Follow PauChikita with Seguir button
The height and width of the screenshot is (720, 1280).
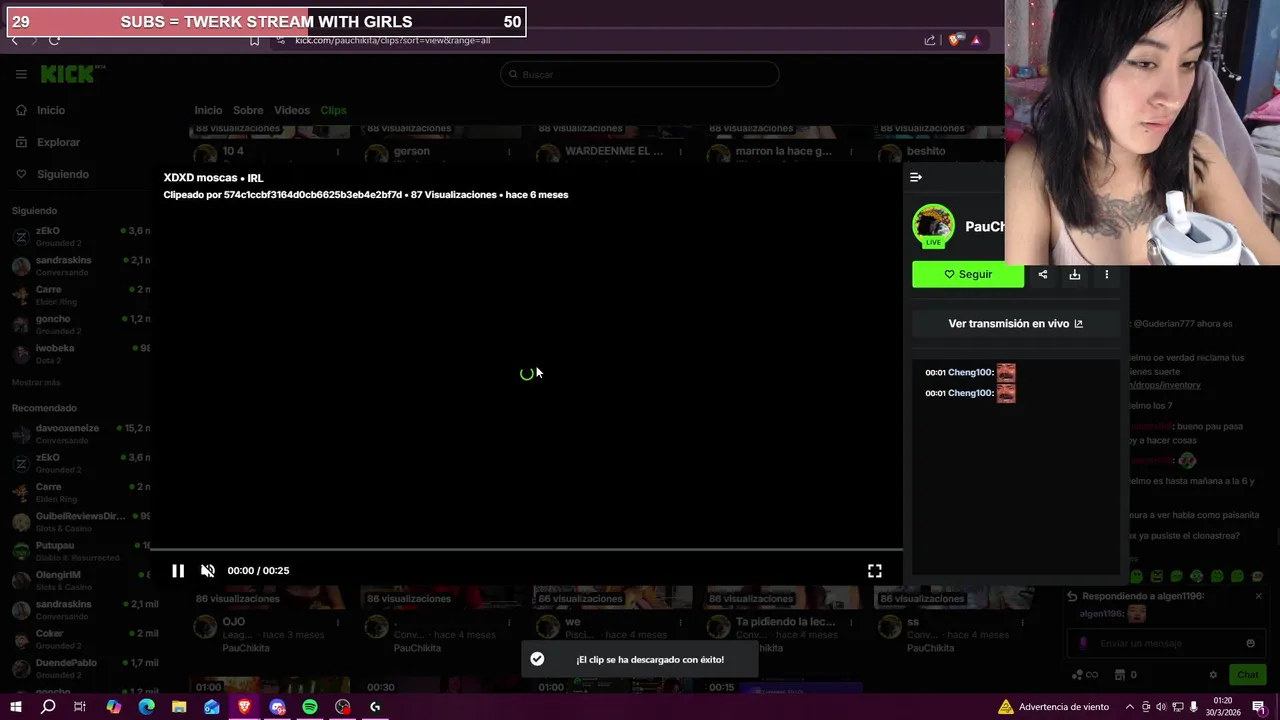pyautogui.click(x=968, y=274)
